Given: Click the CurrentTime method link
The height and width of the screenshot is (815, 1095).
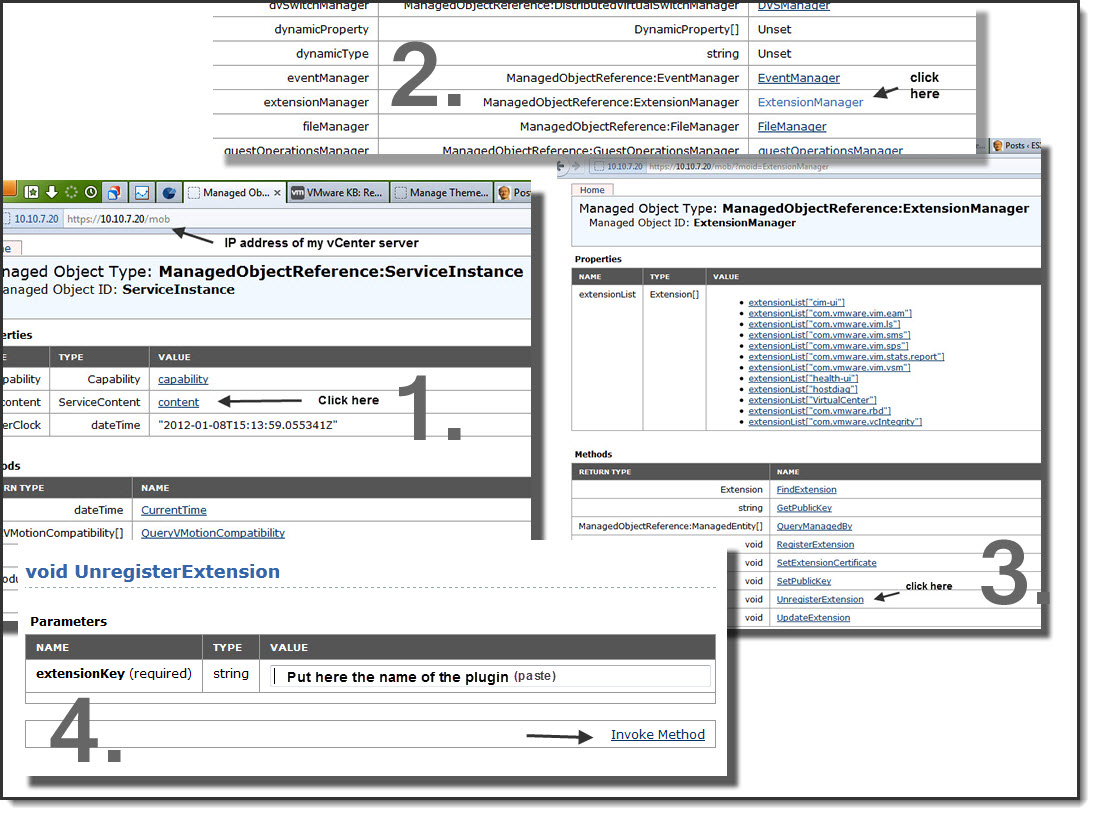Looking at the screenshot, I should click(173, 510).
